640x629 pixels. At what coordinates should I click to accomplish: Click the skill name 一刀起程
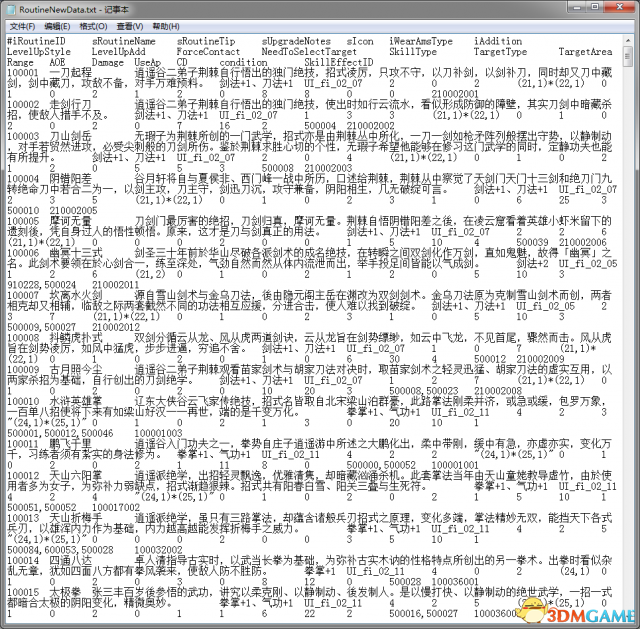tap(71, 73)
